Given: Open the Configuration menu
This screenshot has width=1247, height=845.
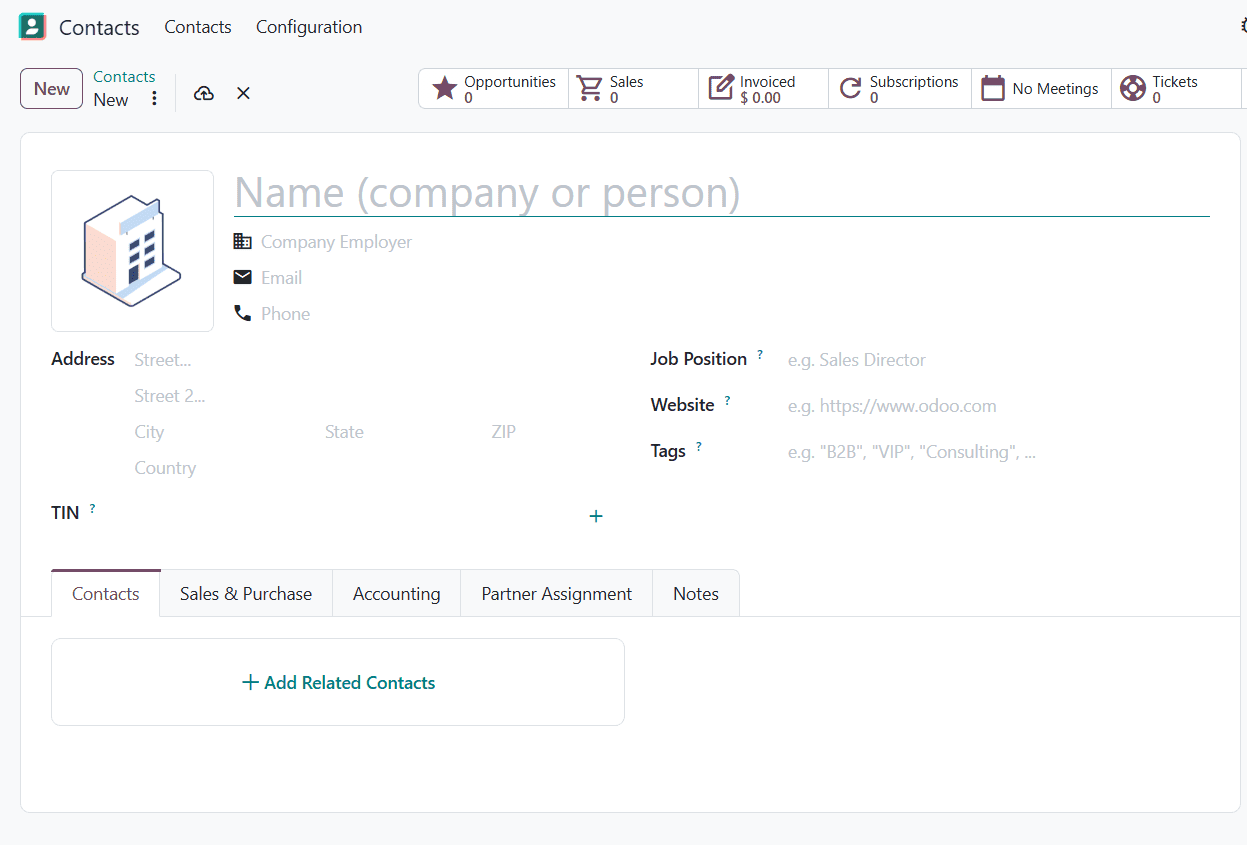Looking at the screenshot, I should coord(309,27).
